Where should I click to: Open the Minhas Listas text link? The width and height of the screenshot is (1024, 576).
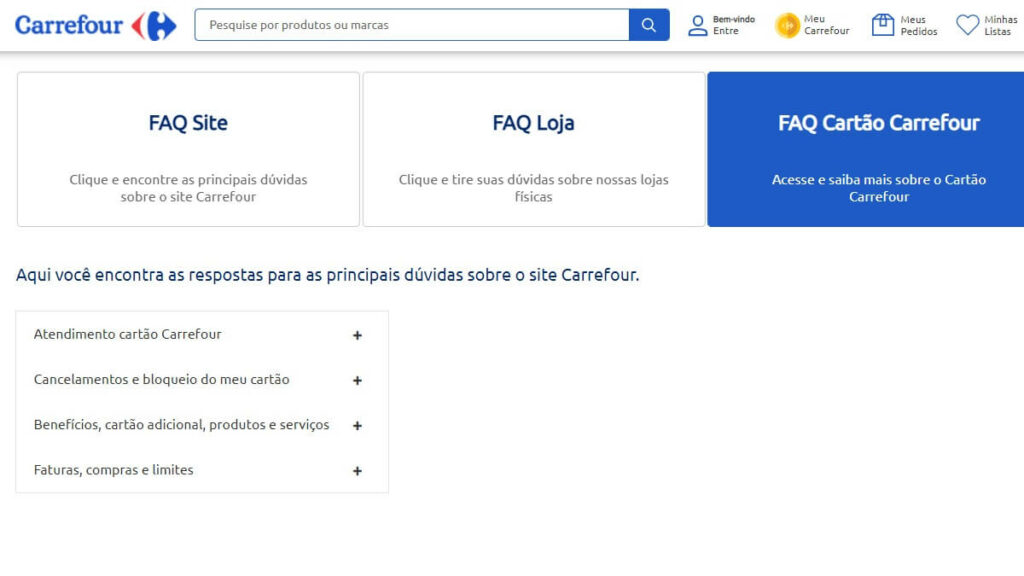click(x=1000, y=25)
